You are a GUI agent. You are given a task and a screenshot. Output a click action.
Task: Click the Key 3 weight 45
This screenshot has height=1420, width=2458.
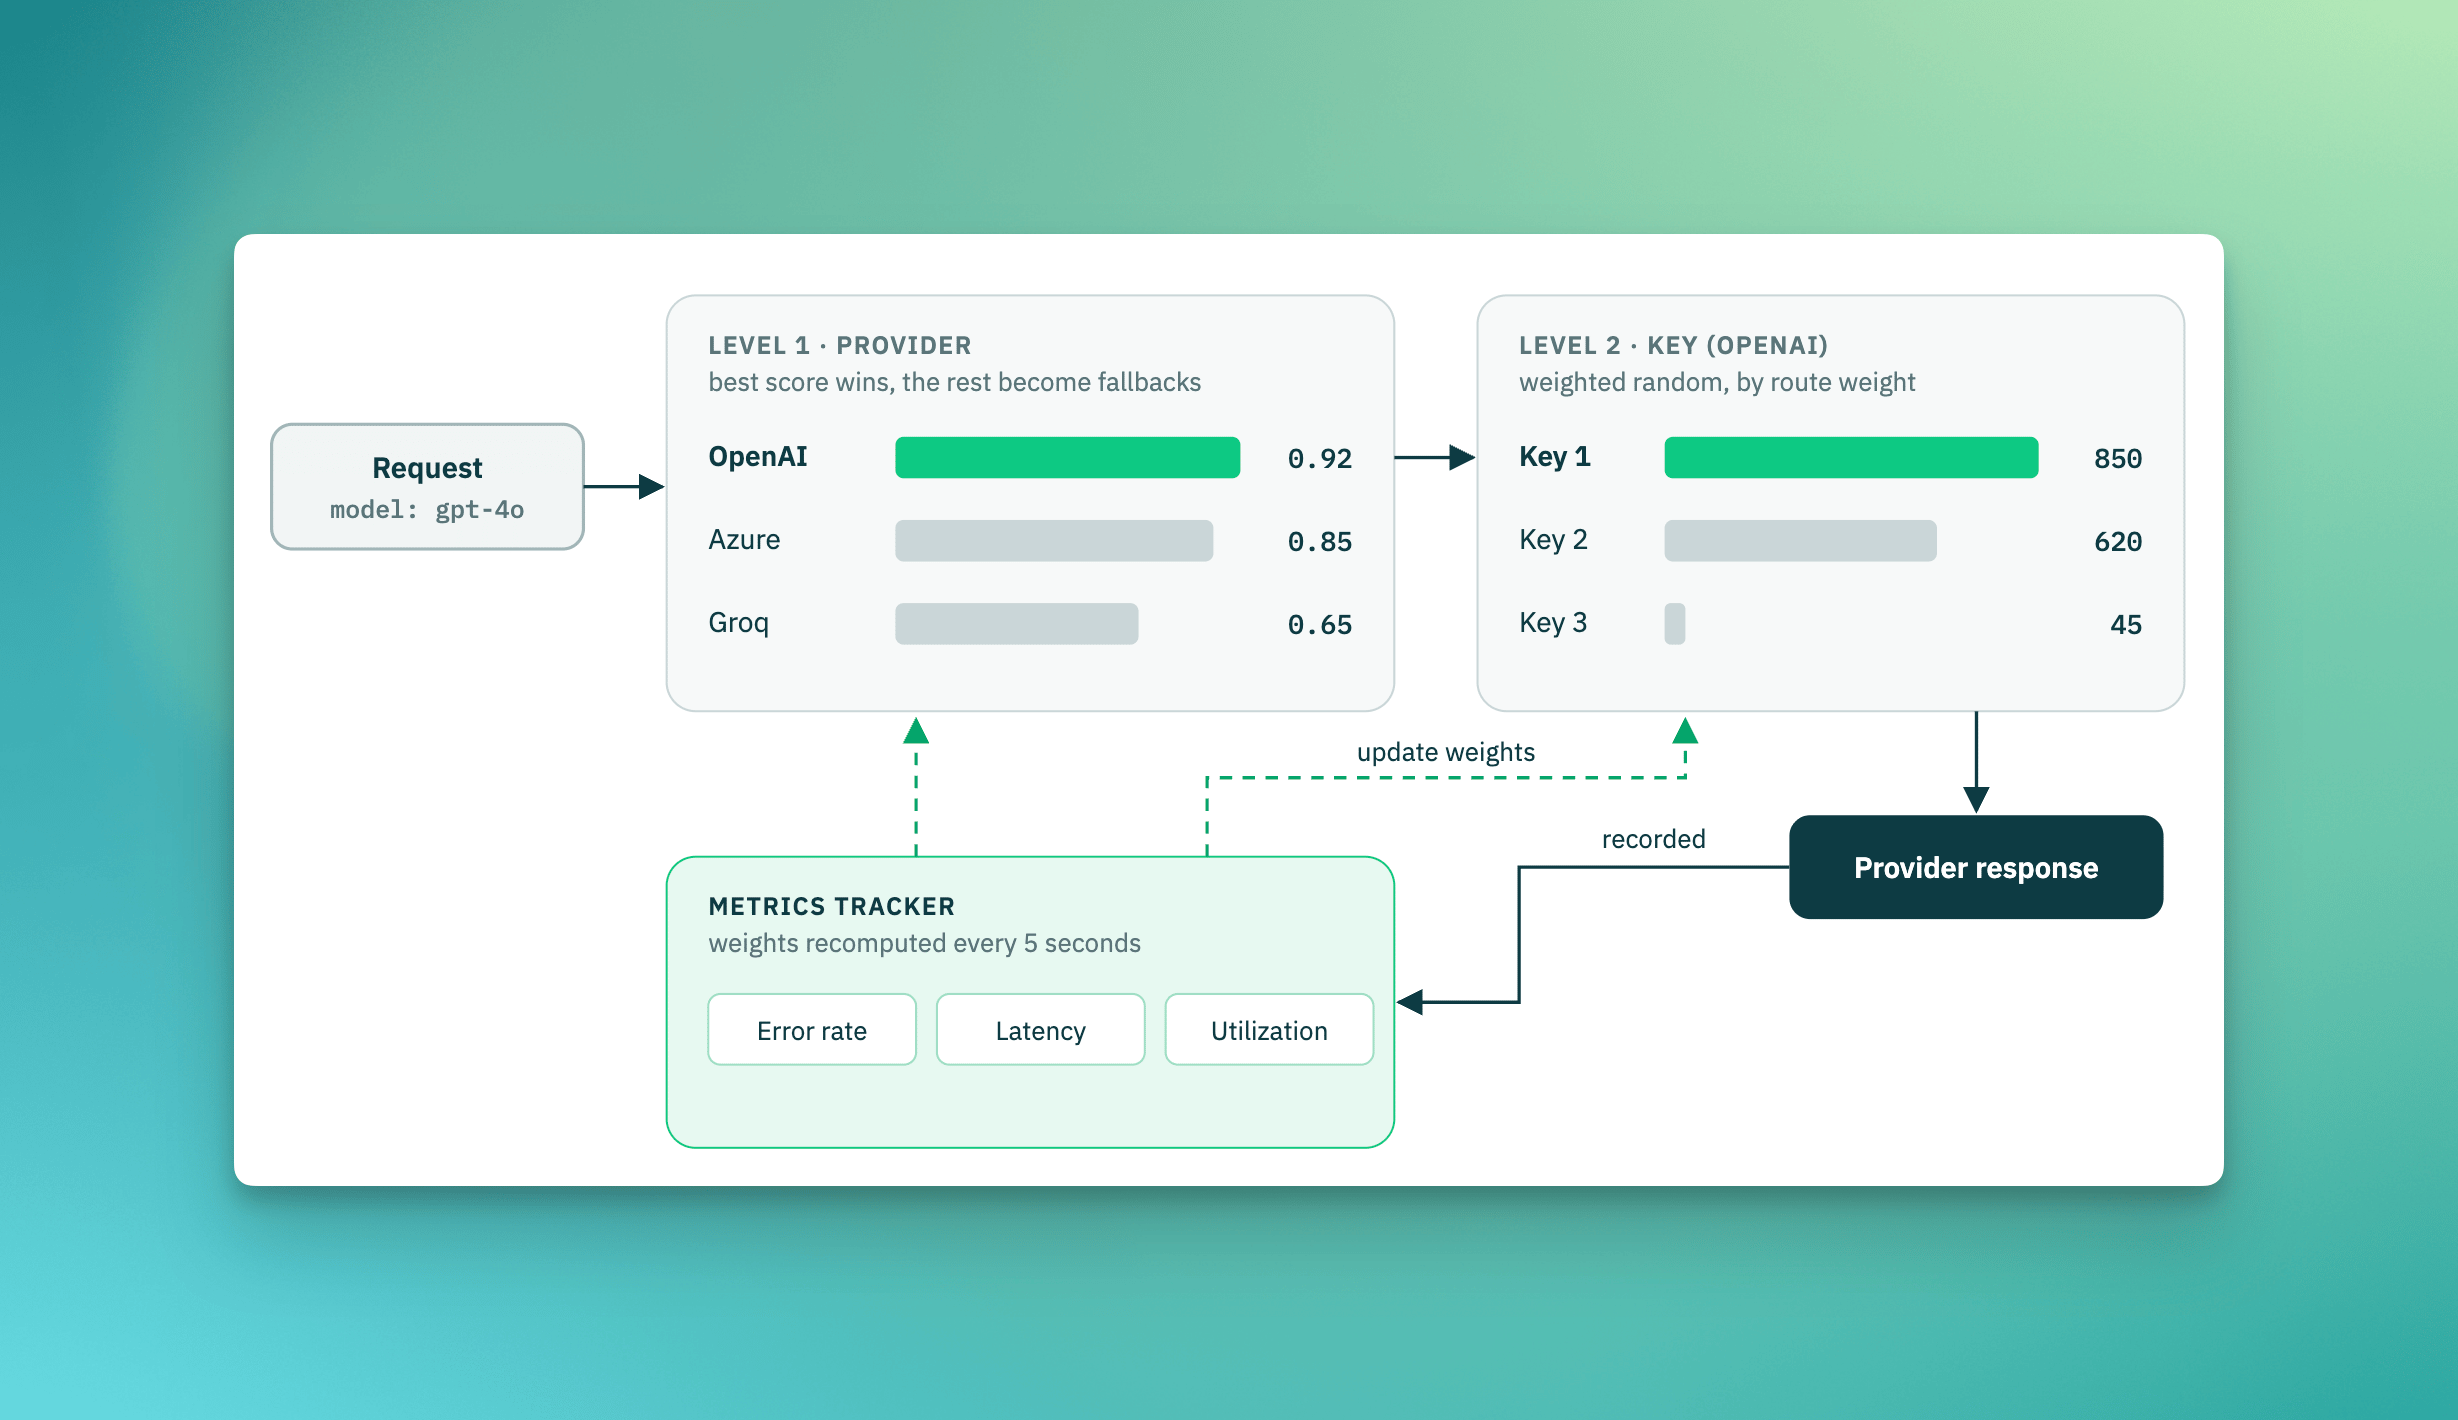2126,624
